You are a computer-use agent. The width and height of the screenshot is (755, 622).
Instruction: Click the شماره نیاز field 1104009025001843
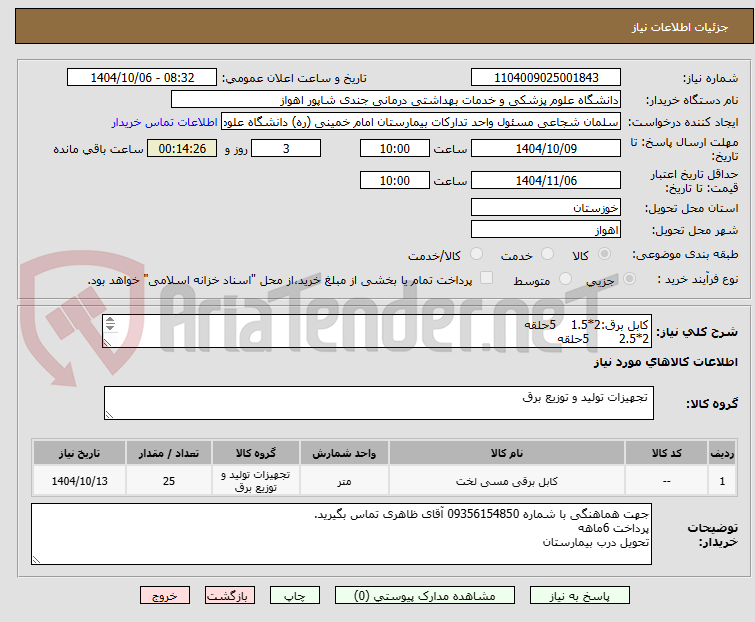click(546, 78)
